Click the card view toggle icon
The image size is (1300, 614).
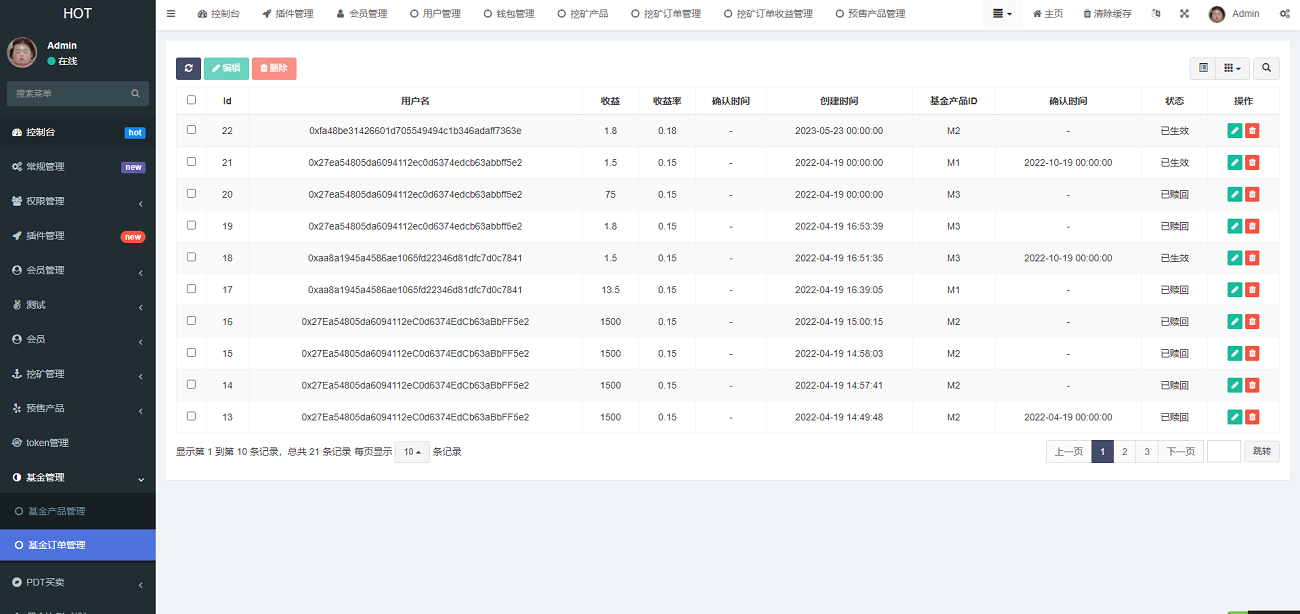click(x=1203, y=68)
